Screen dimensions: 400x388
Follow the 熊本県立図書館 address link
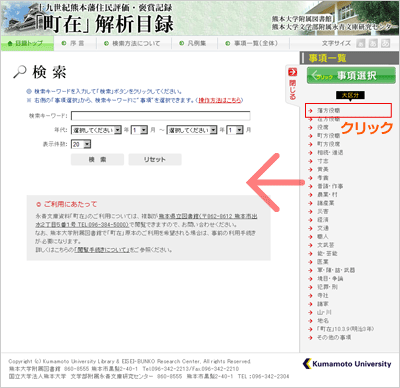coord(146,220)
